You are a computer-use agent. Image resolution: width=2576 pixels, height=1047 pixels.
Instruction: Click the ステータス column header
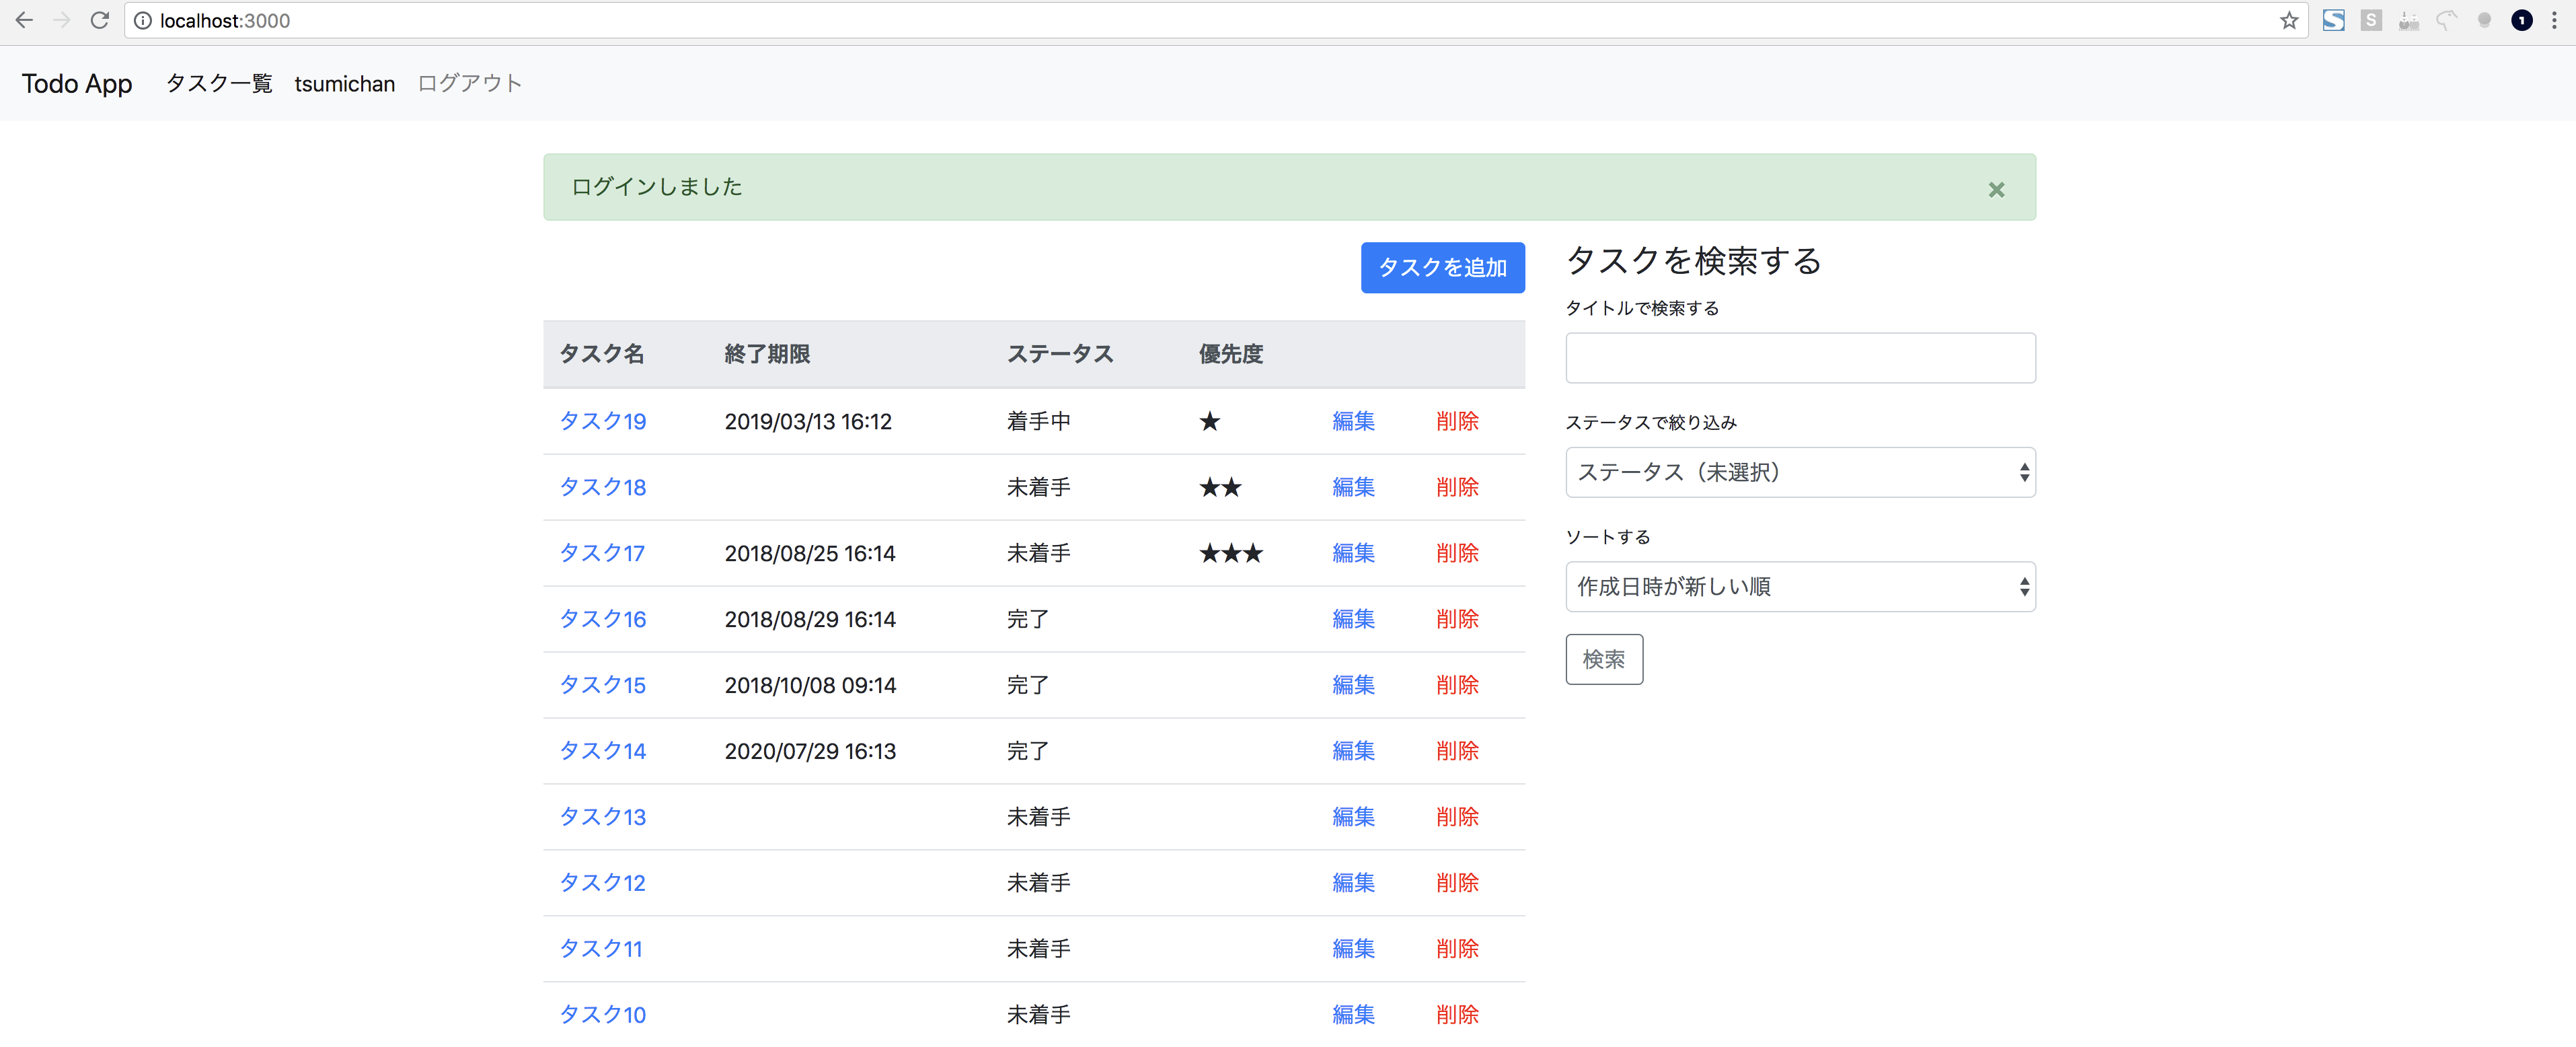[x=1059, y=354]
